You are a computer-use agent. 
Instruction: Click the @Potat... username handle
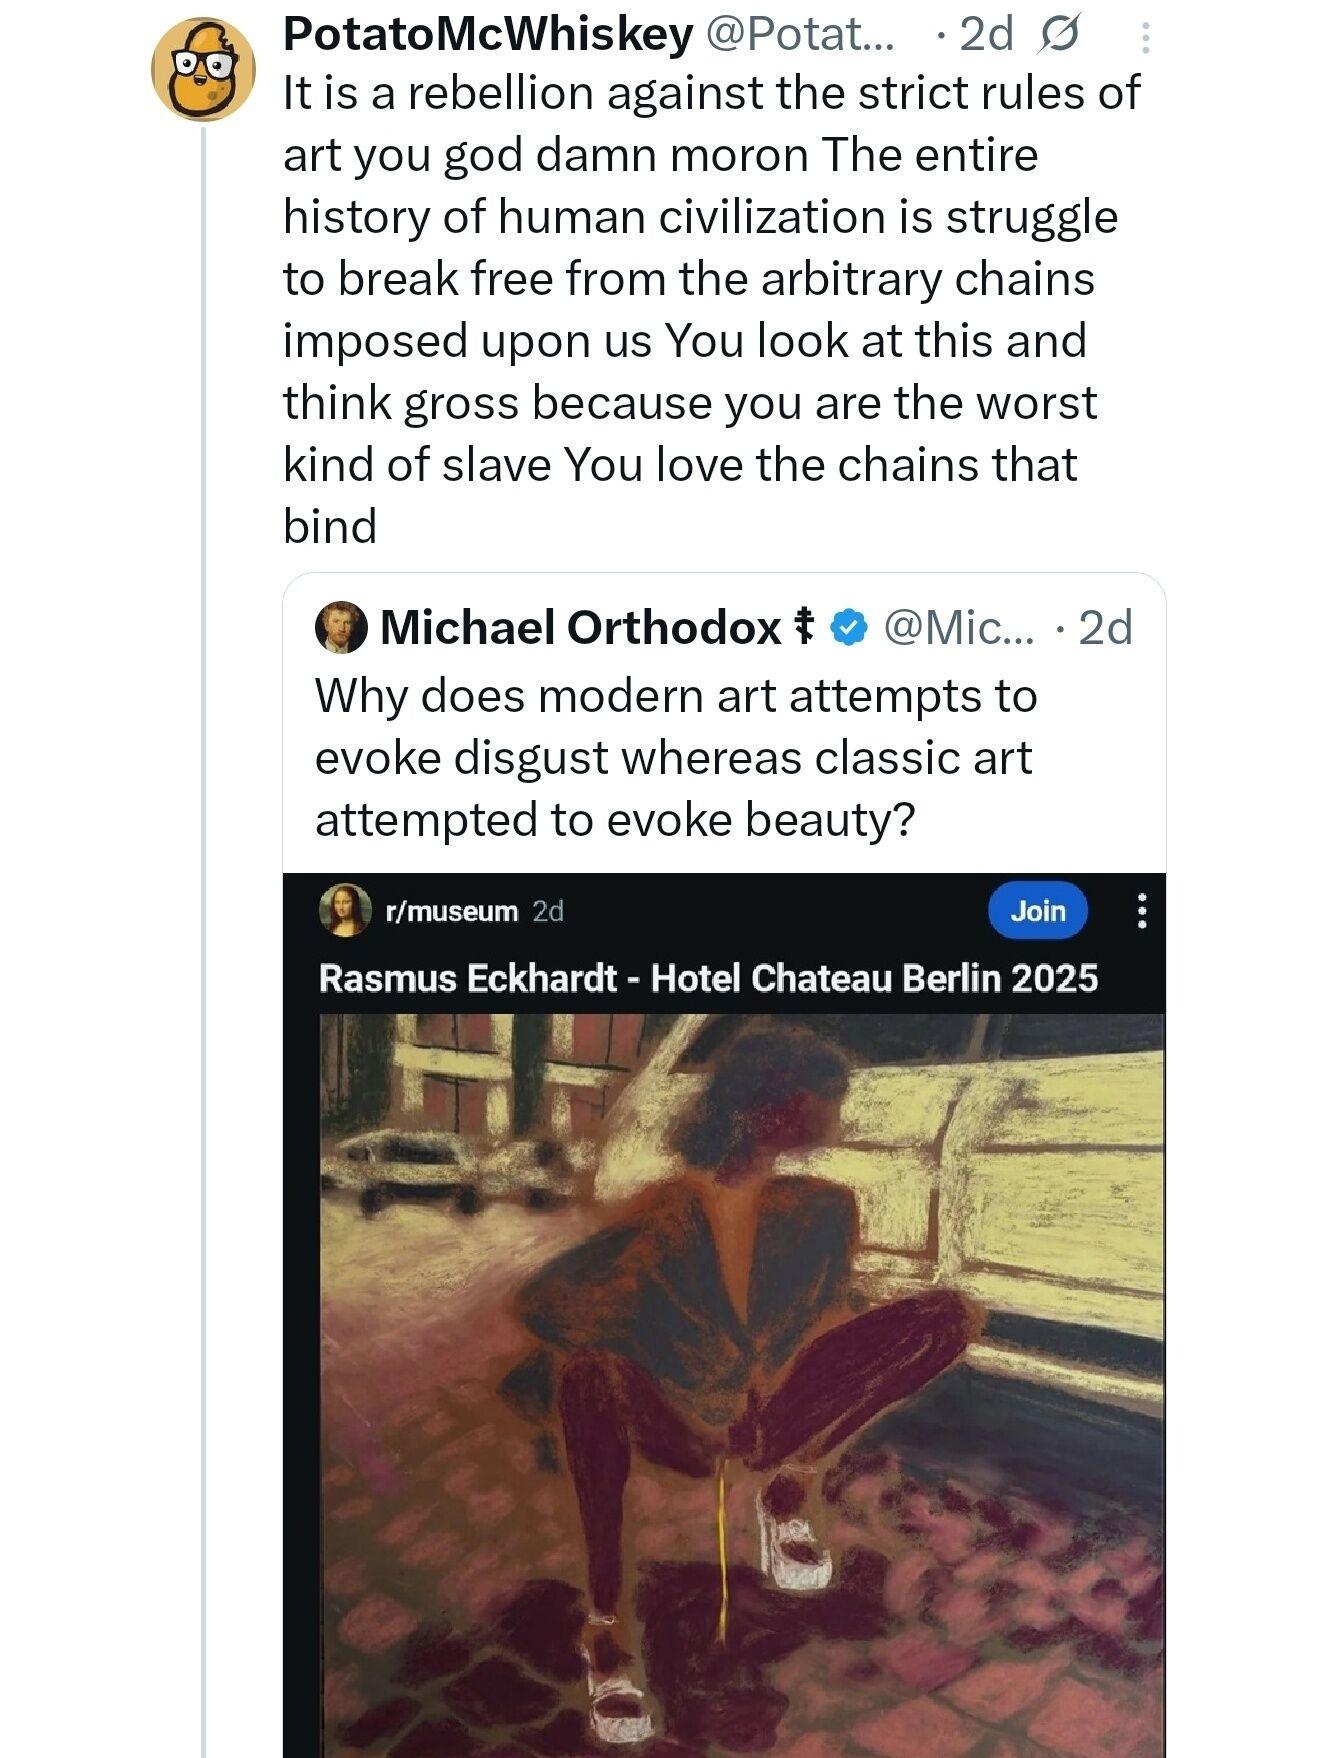802,35
